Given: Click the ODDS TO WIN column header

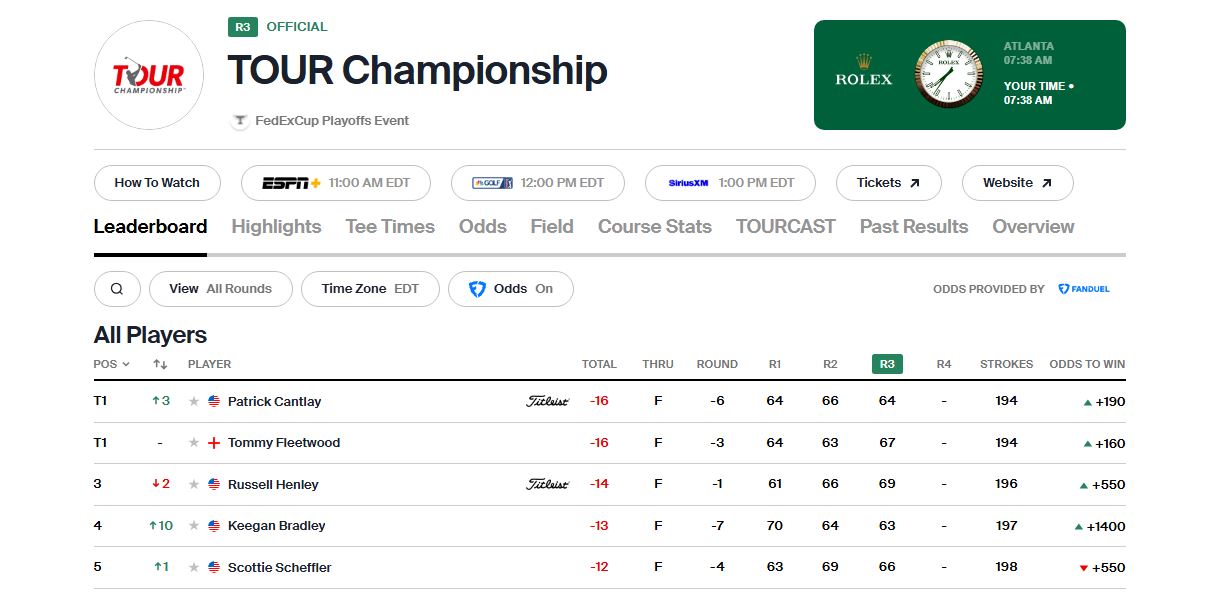Looking at the screenshot, I should tap(1087, 364).
